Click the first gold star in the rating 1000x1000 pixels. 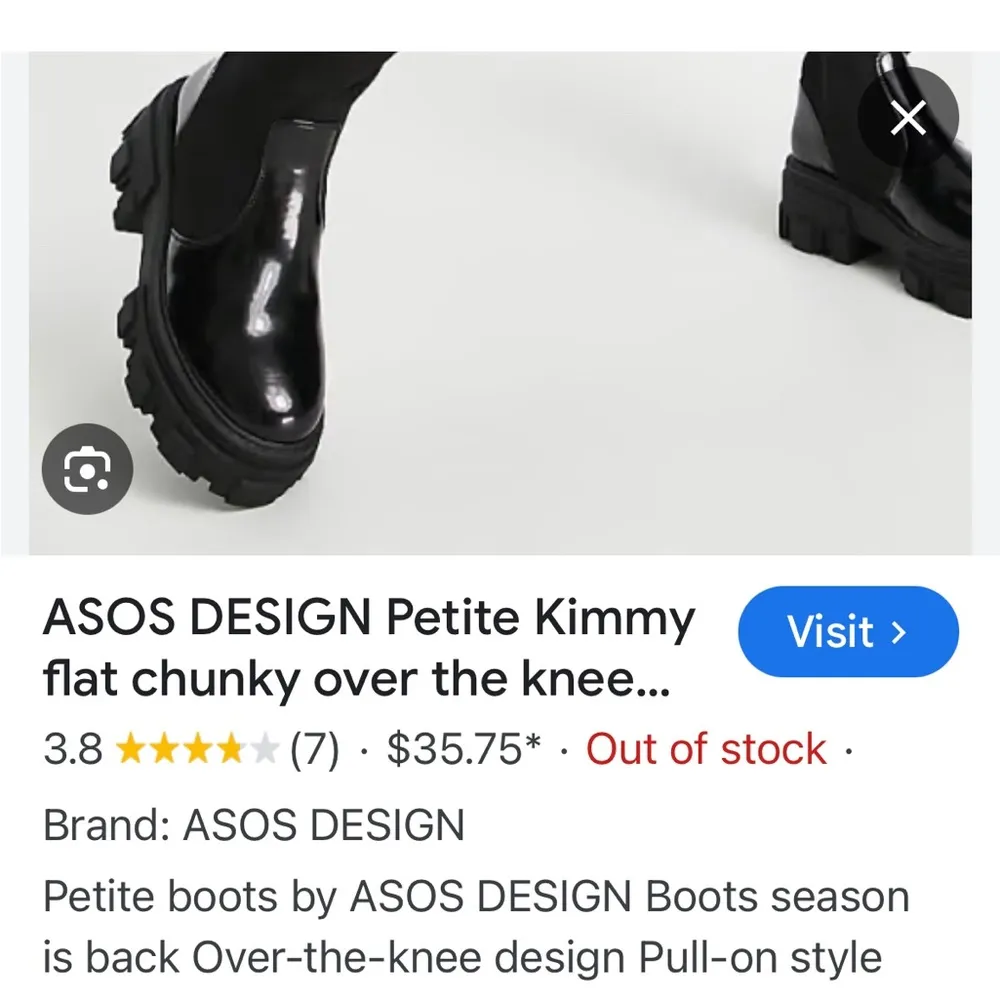(129, 749)
